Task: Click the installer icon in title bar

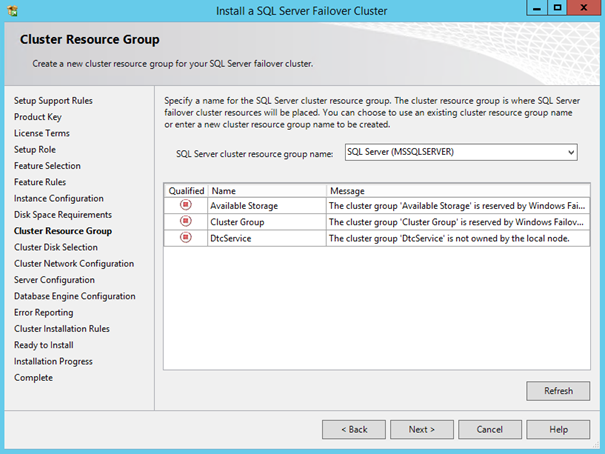Action: click(12, 11)
